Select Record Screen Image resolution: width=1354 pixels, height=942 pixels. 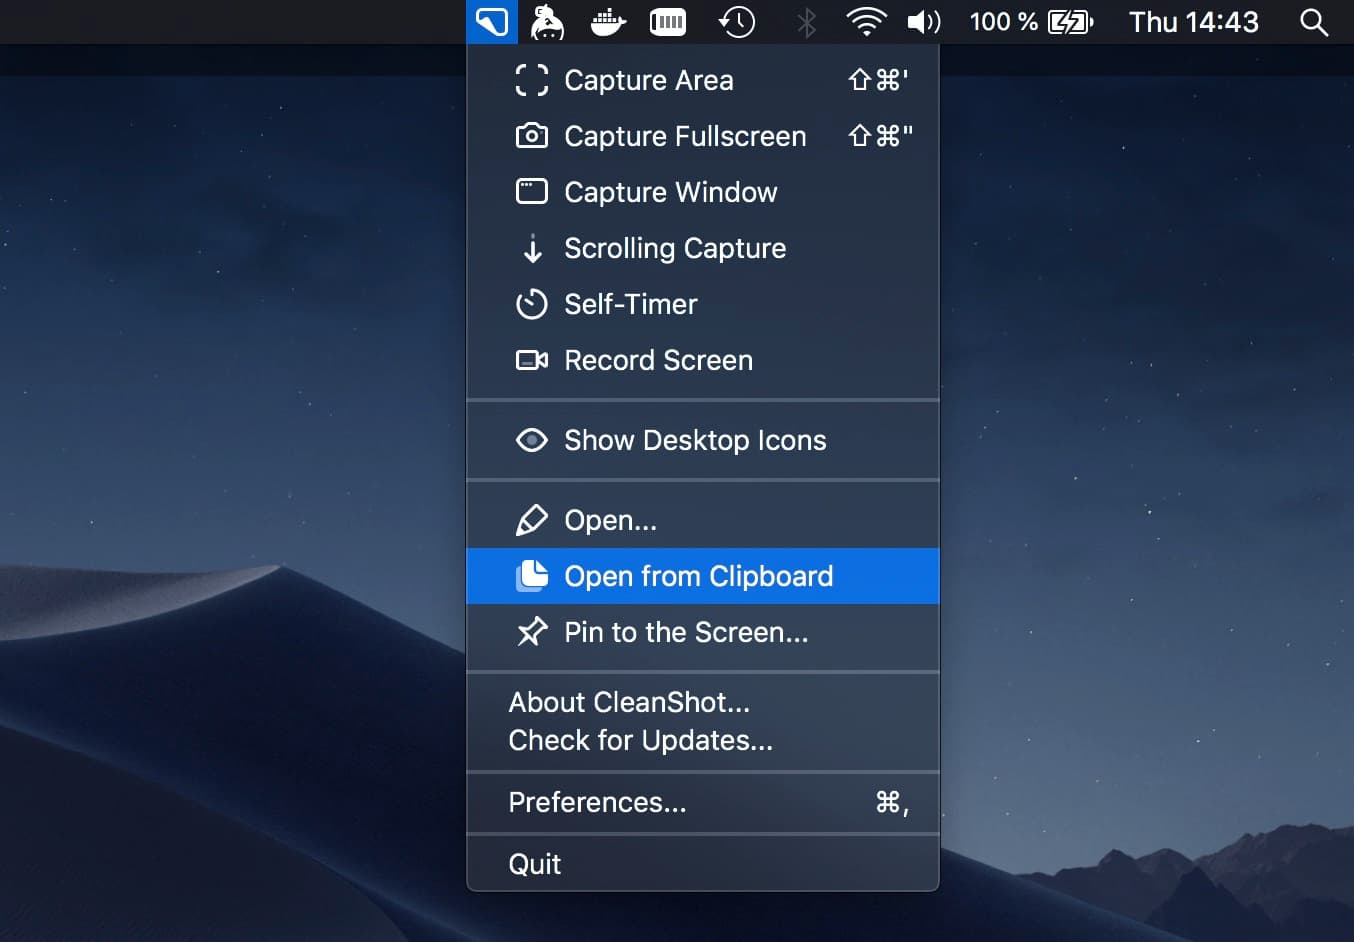coord(658,360)
